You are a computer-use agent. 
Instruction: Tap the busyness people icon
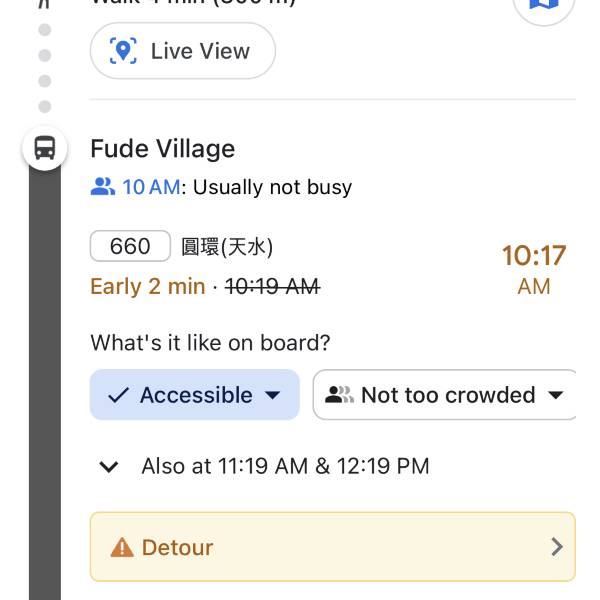[x=103, y=187]
